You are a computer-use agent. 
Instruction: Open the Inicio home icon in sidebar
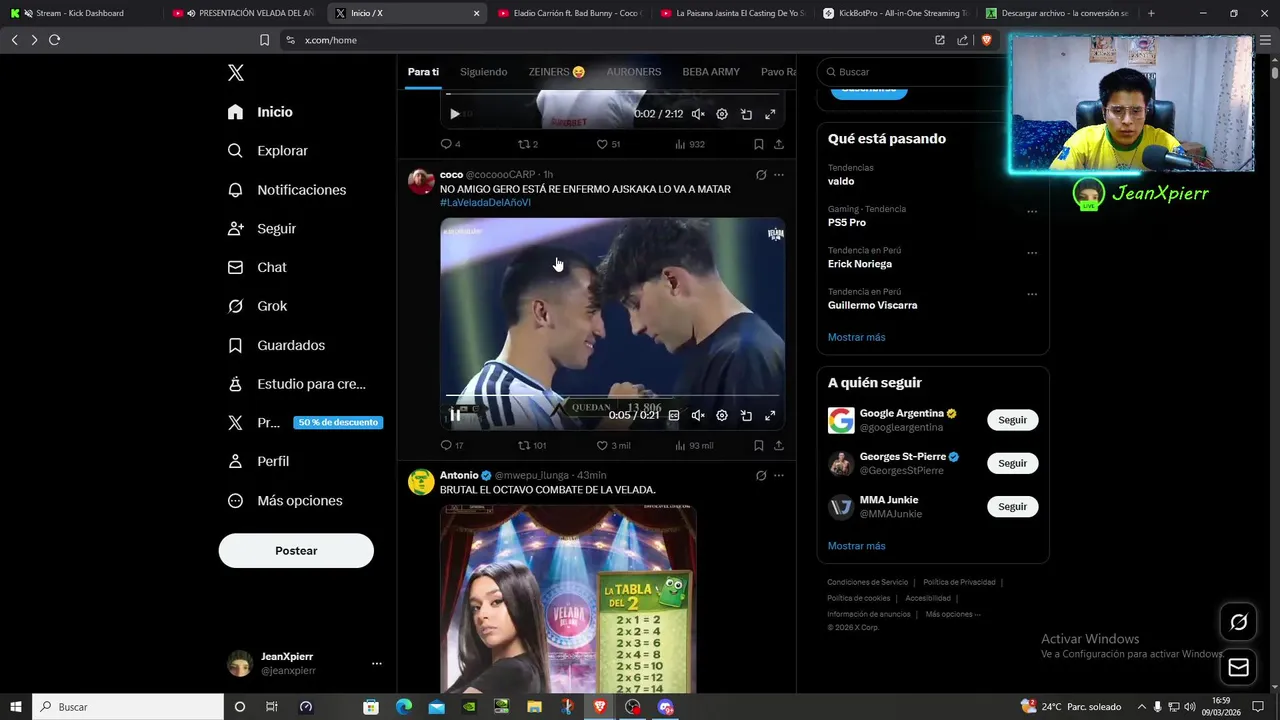(235, 112)
